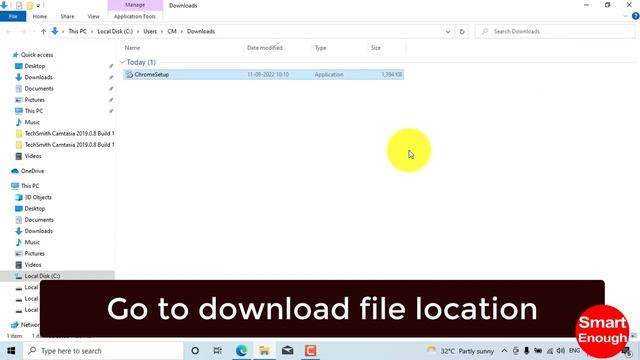Launch Microsoft Edge from taskbar
The width and height of the screenshot is (640, 360).
241,351
